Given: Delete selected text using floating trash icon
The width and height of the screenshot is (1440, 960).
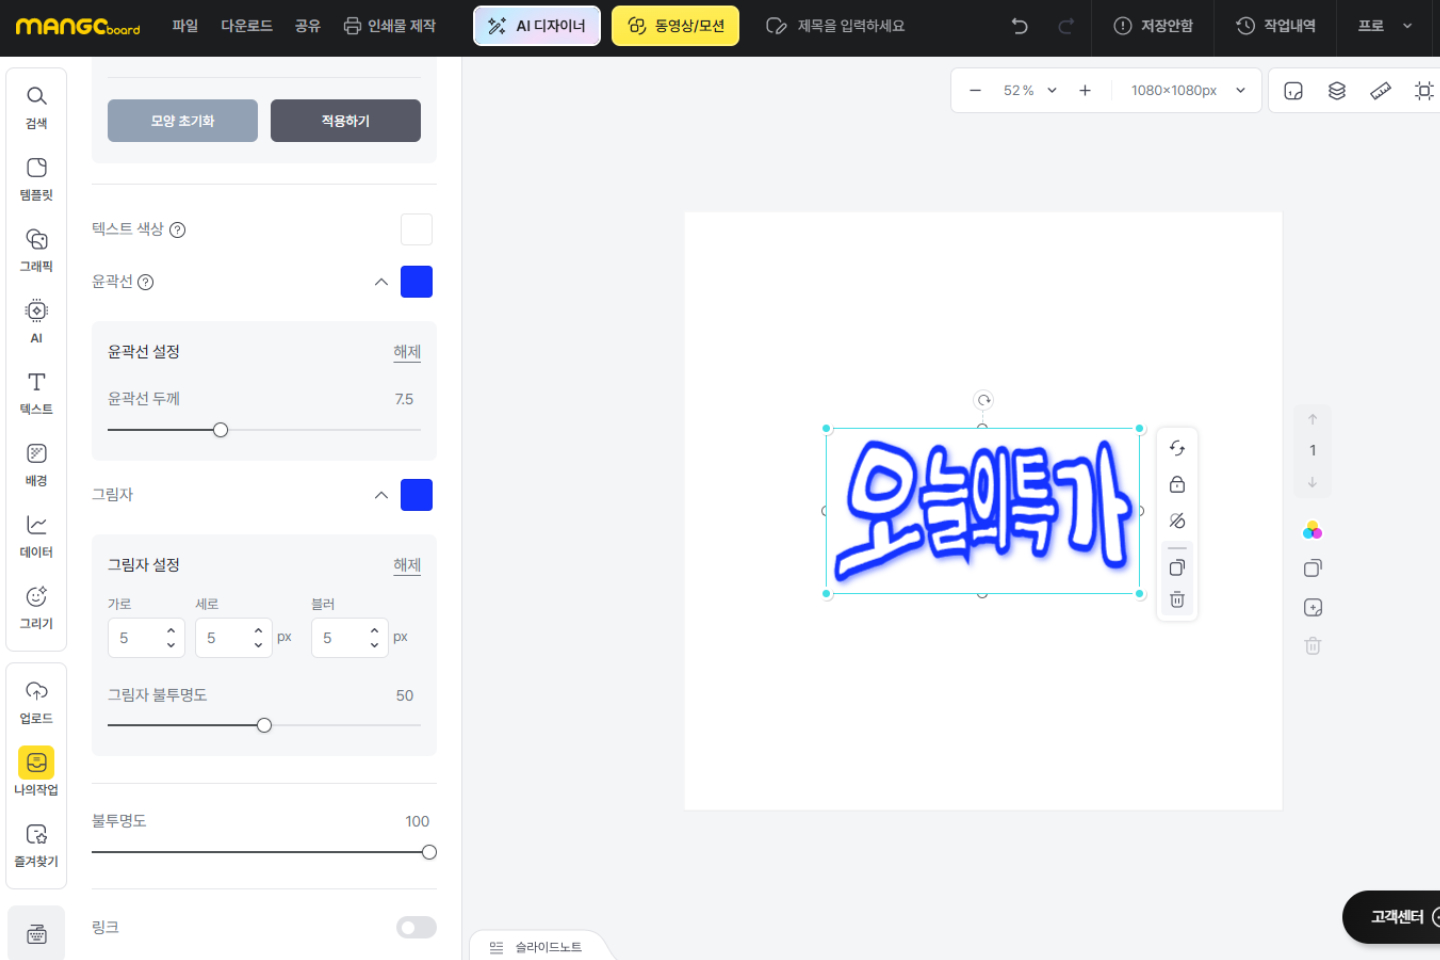Looking at the screenshot, I should 1177,600.
